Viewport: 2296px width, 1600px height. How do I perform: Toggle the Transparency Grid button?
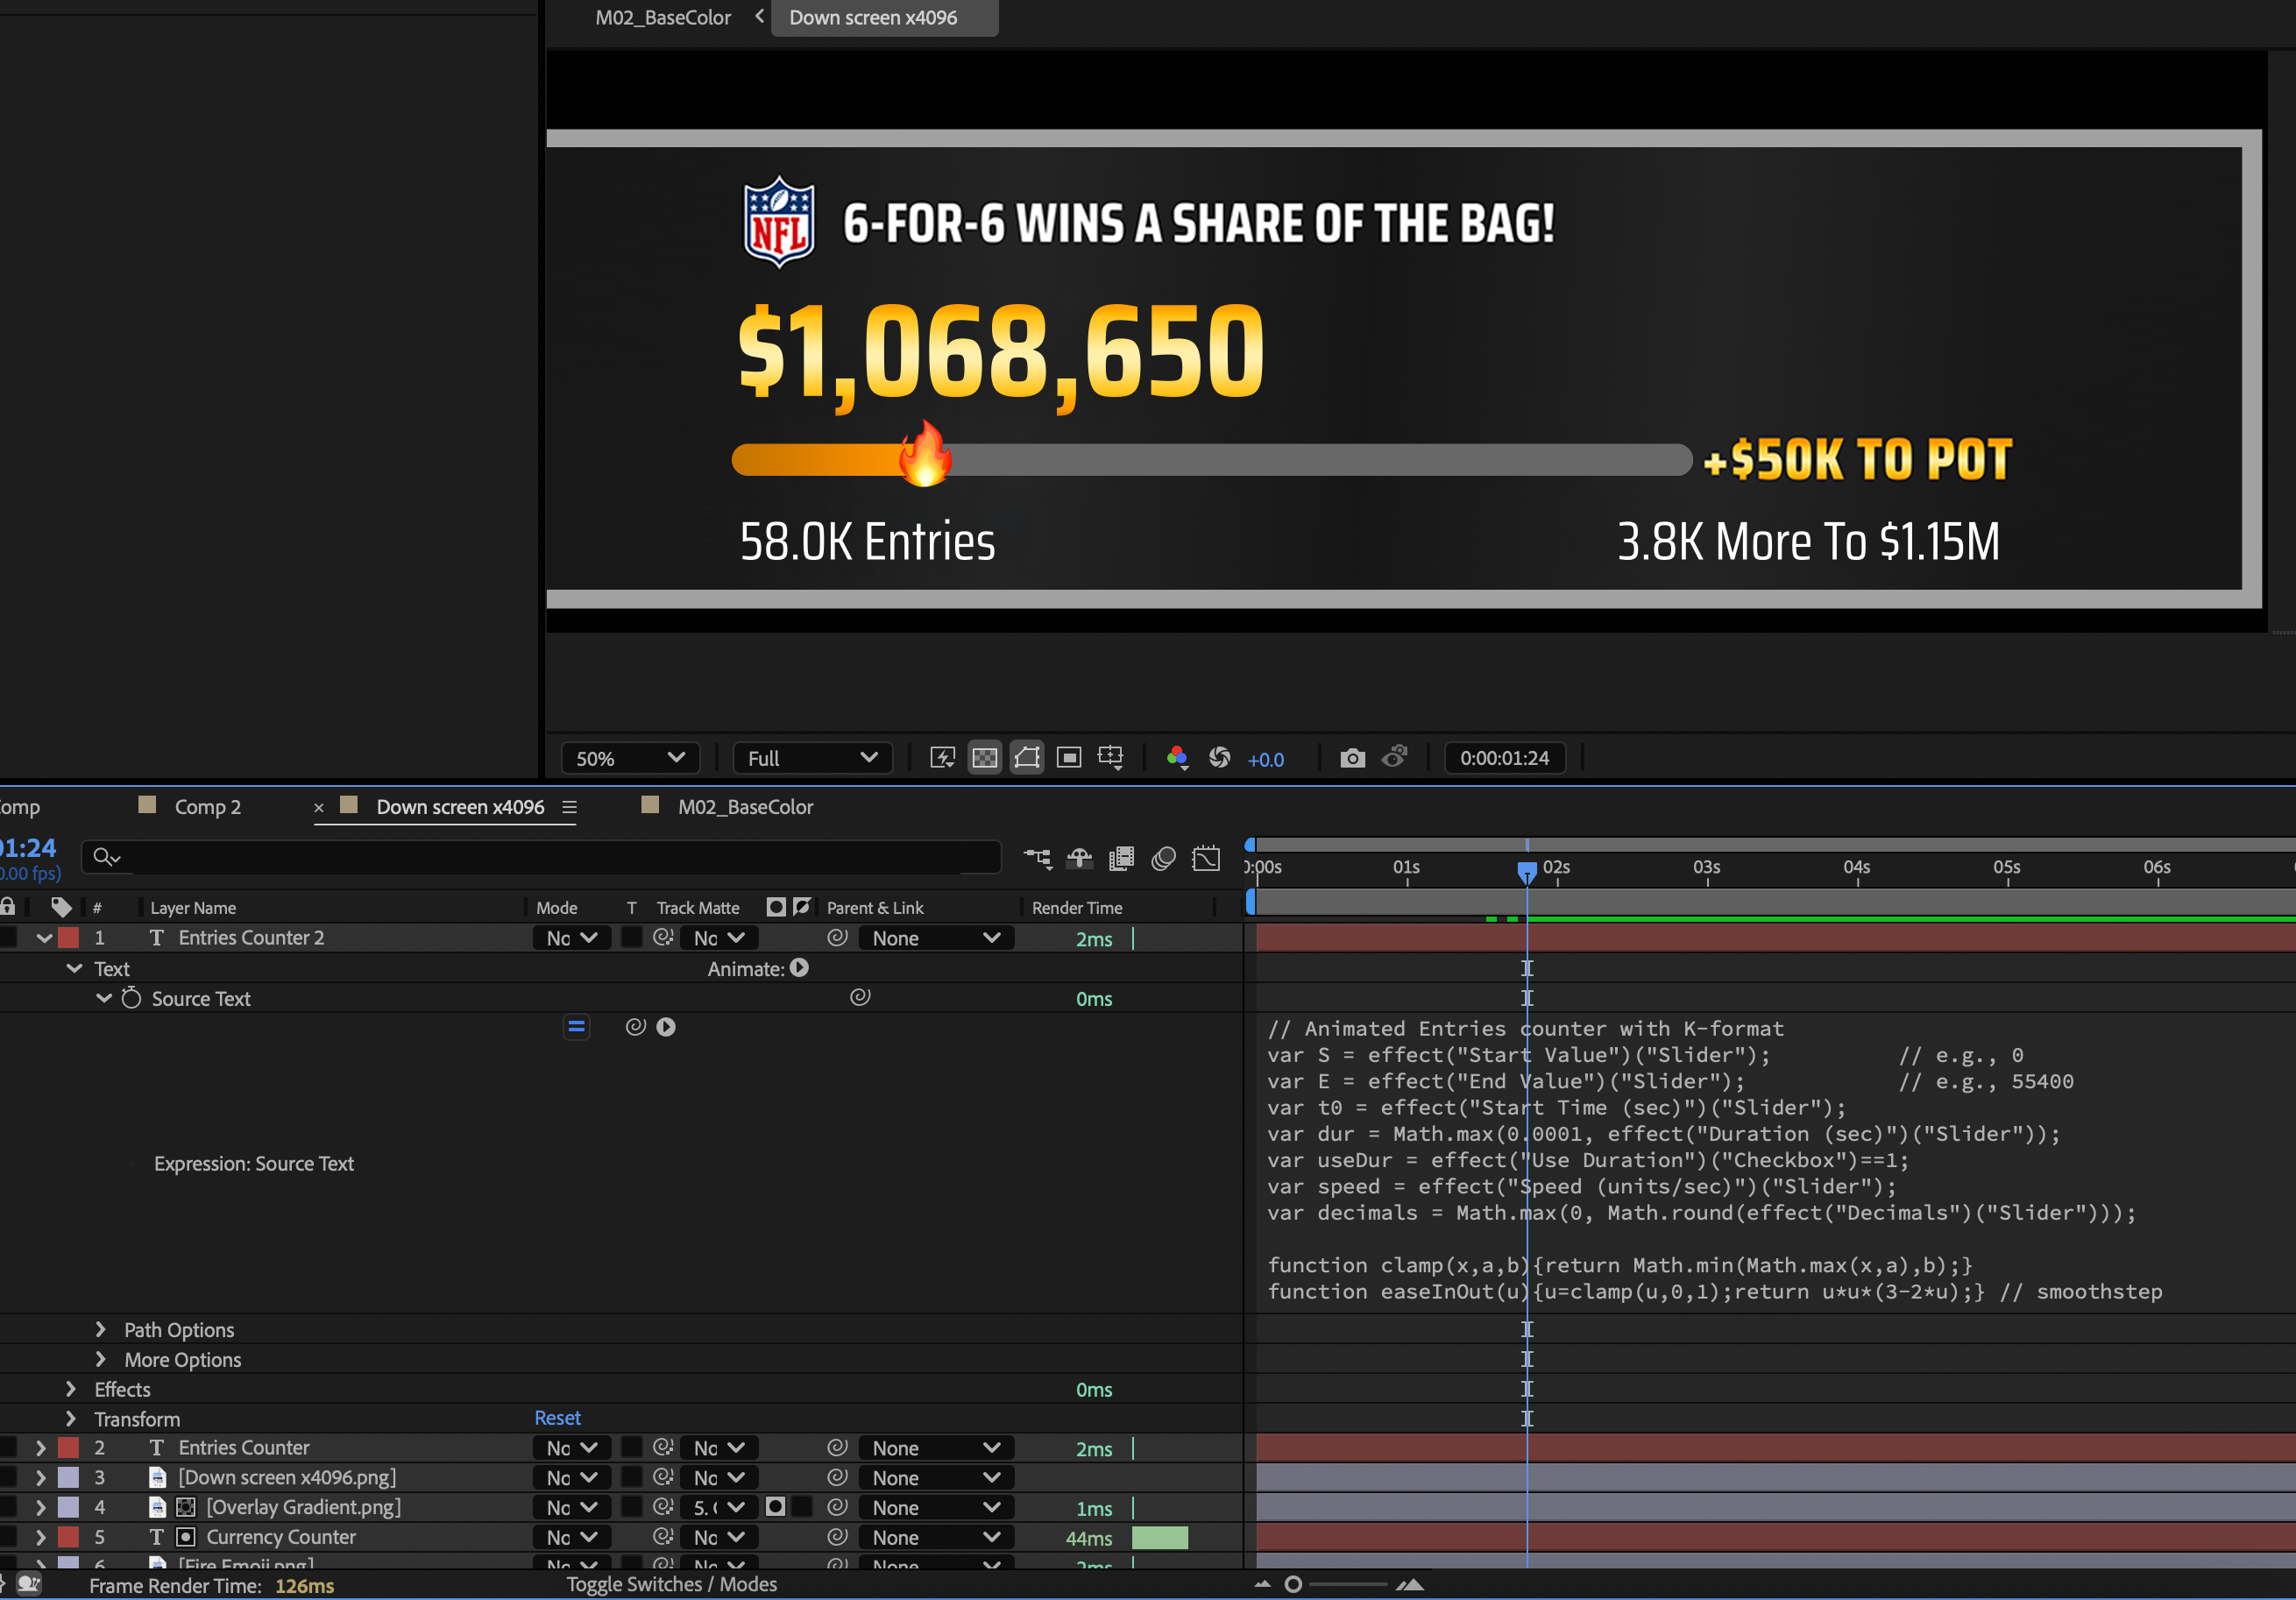985,758
